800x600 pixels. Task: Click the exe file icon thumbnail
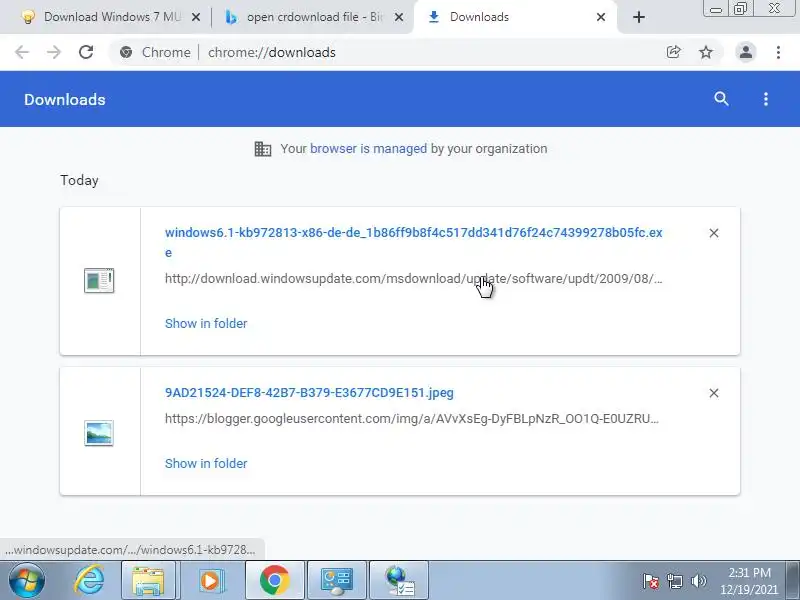[99, 281]
